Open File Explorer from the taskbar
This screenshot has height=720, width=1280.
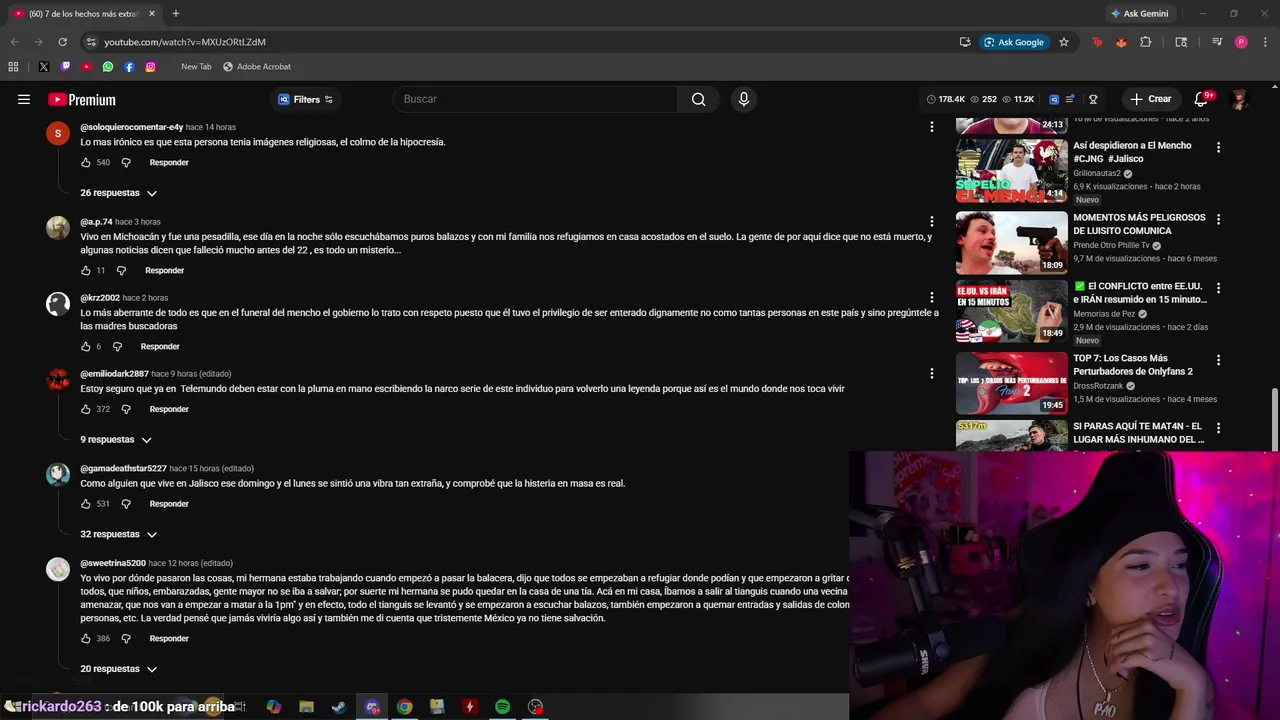click(x=306, y=707)
